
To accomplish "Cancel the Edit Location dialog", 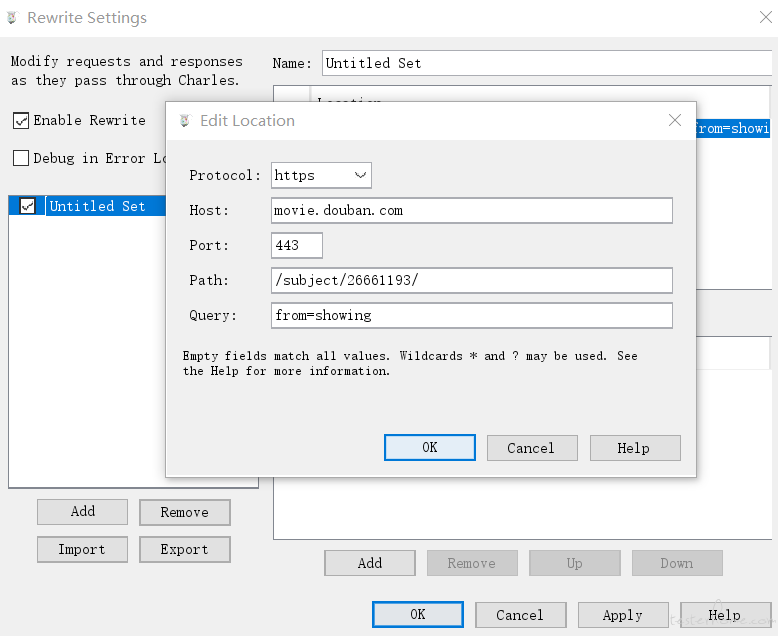I will click(x=532, y=448).
